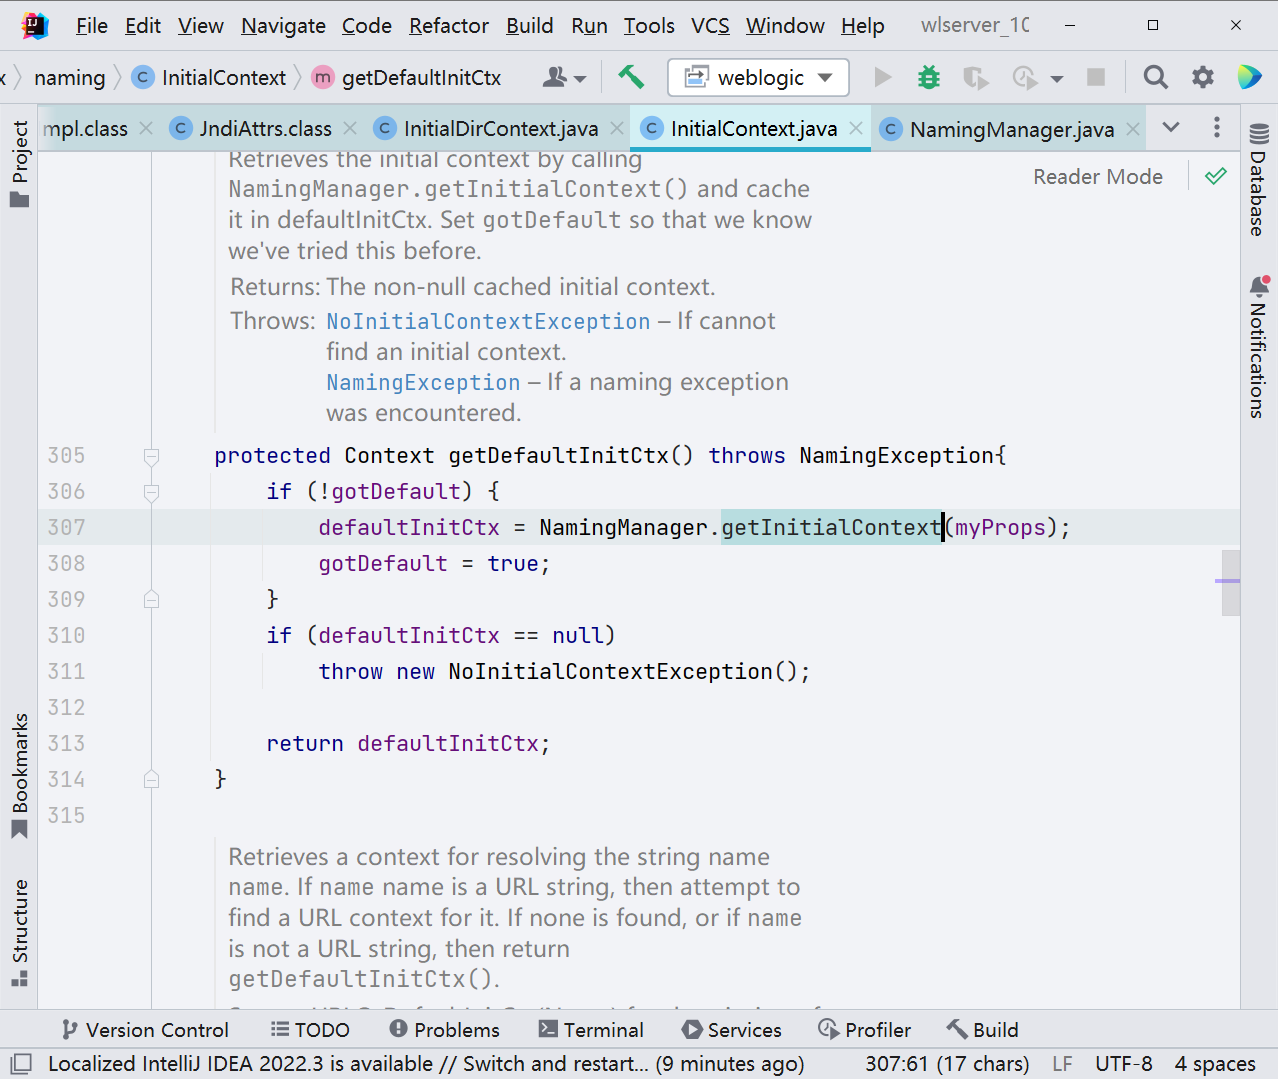Viewport: 1278px width, 1079px height.
Task: Open the Terminal tool window
Action: [x=591, y=1030]
